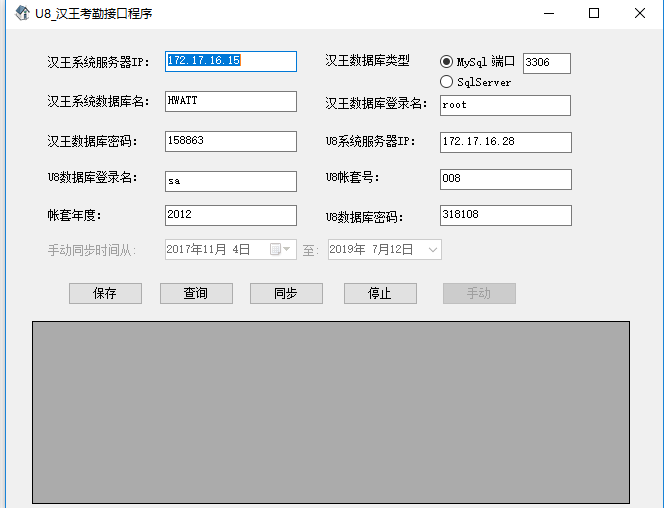The height and width of the screenshot is (508, 664).
Task: Click the app icon in title bar
Action: click(22, 13)
